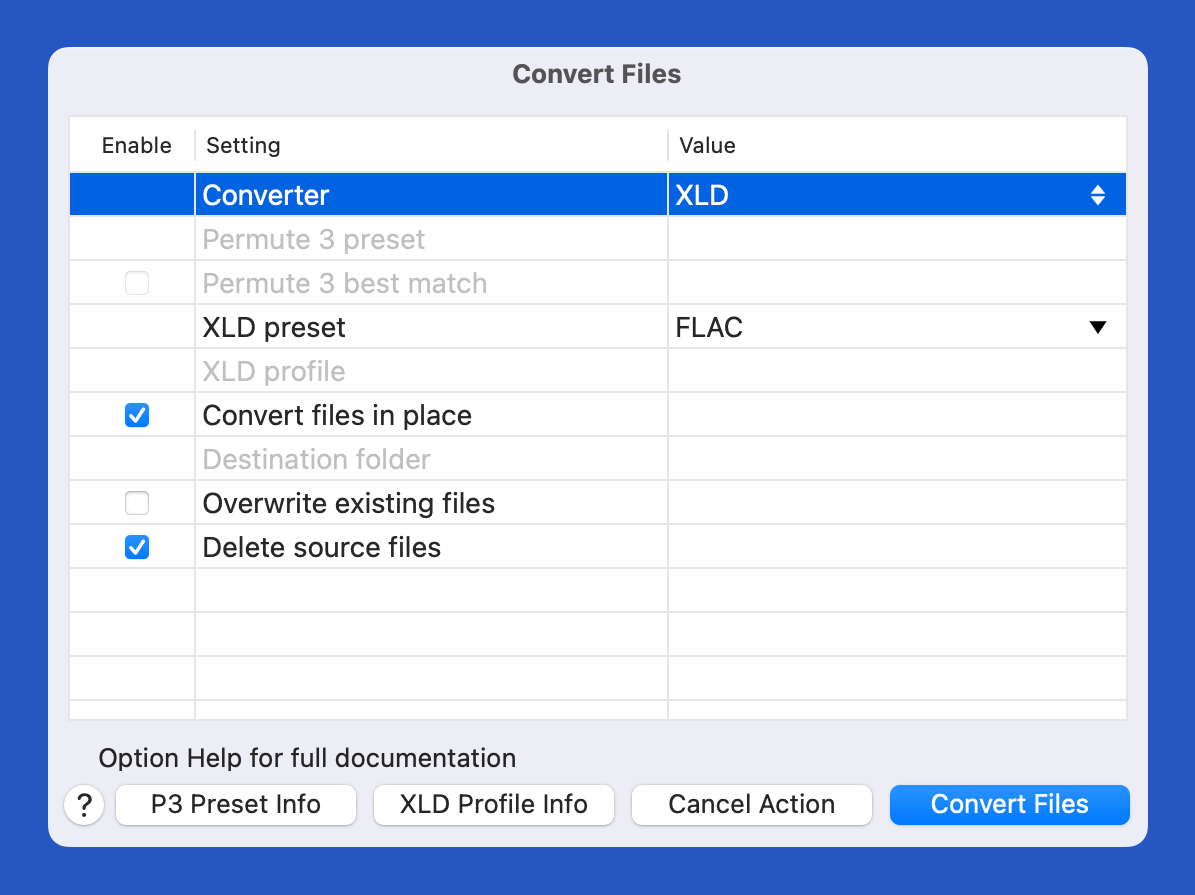Screen dimensions: 1195x895
Task: Click the Value column header
Action: pyautogui.click(x=707, y=146)
